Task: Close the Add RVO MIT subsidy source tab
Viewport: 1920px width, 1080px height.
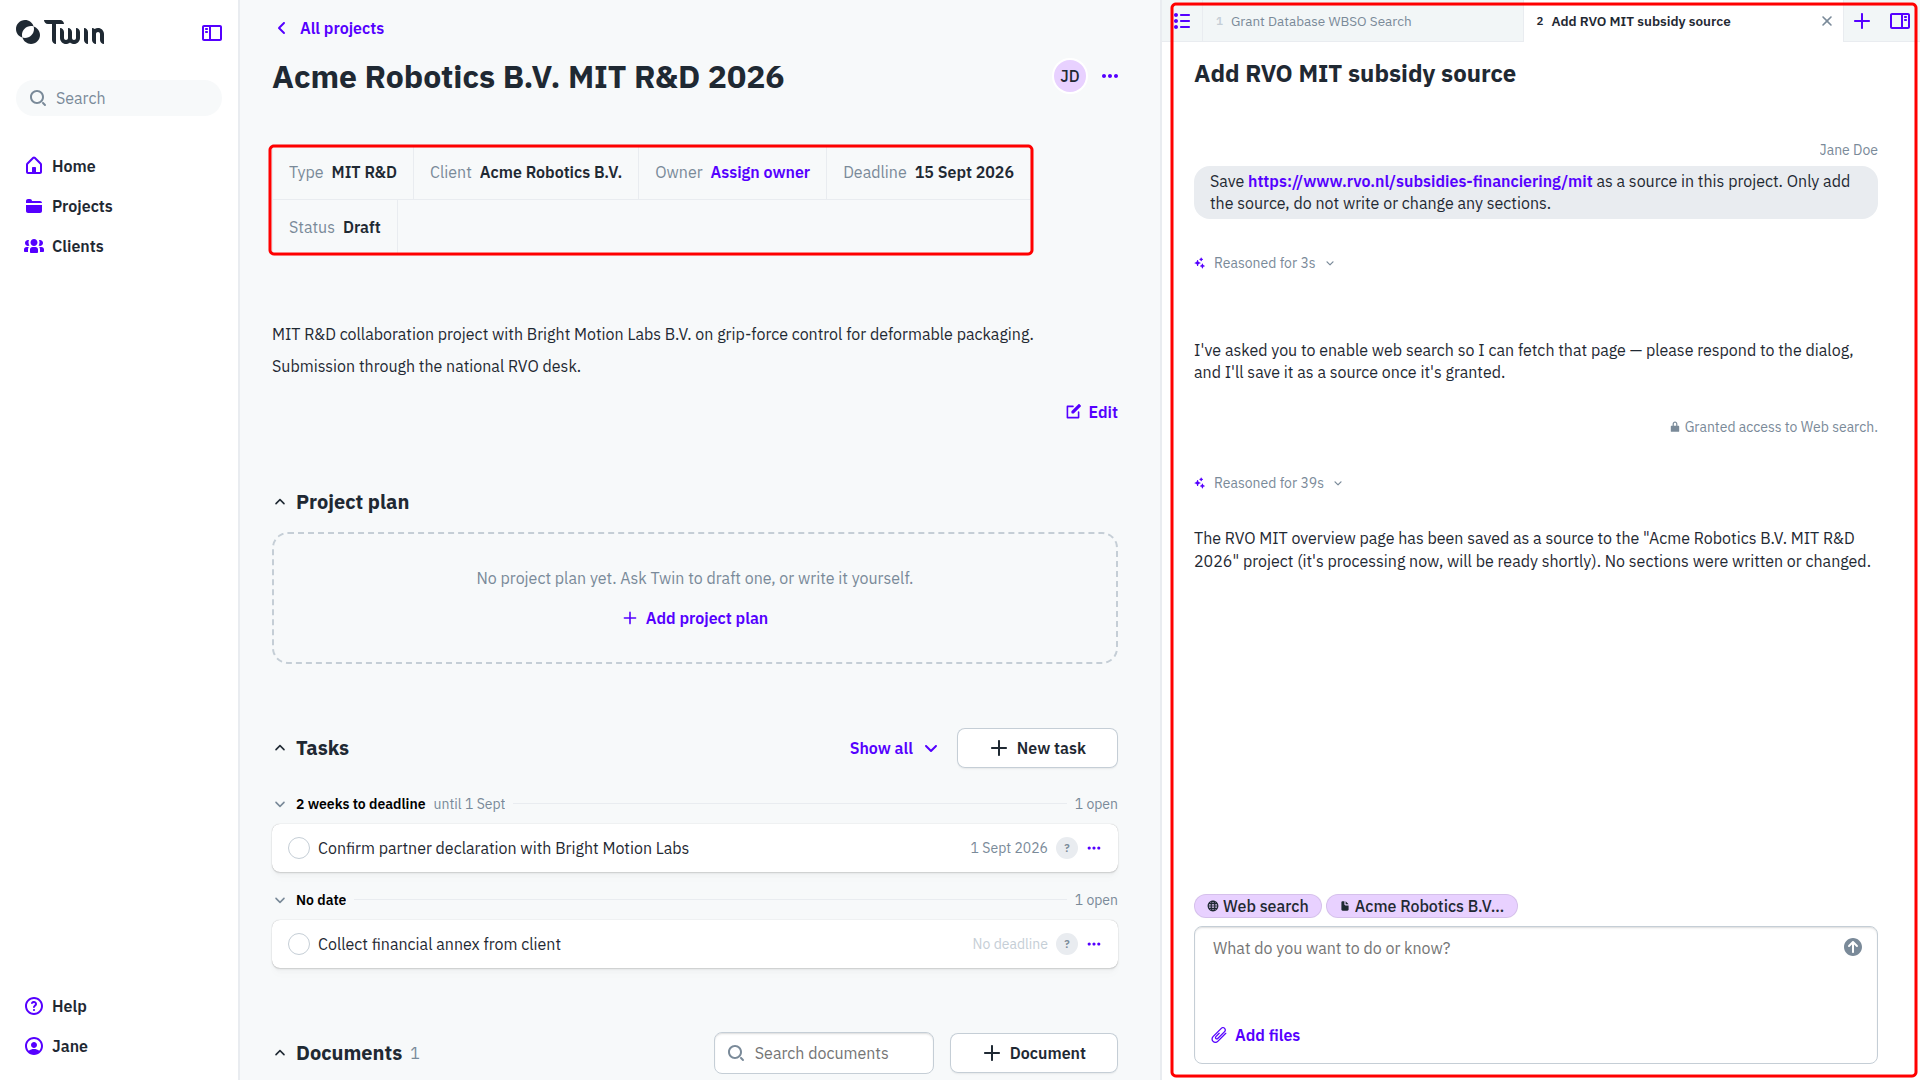Action: coord(1827,21)
